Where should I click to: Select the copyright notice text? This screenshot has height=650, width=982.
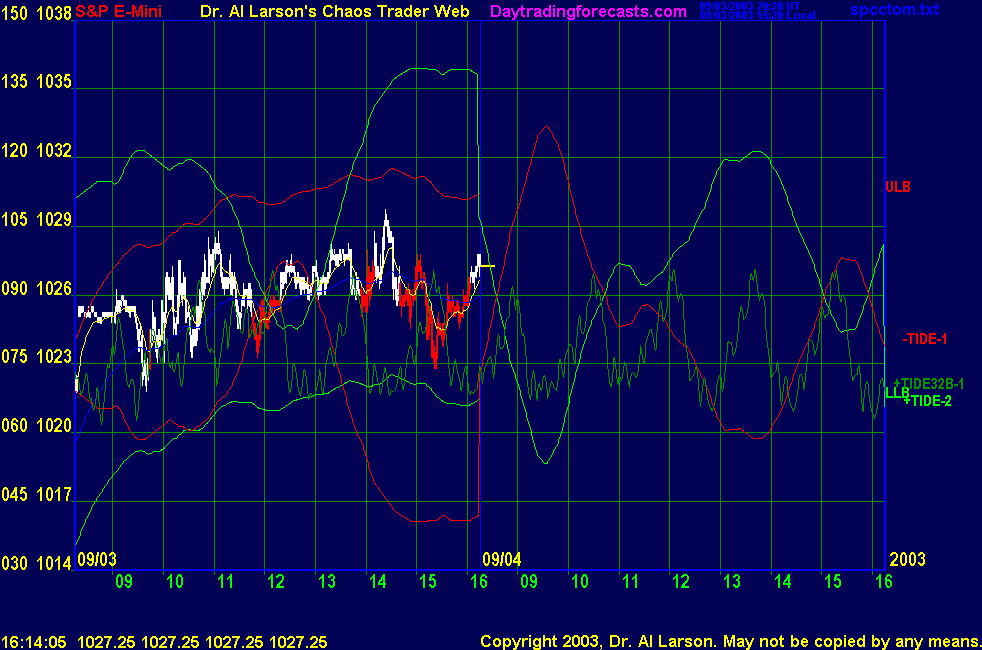728,640
